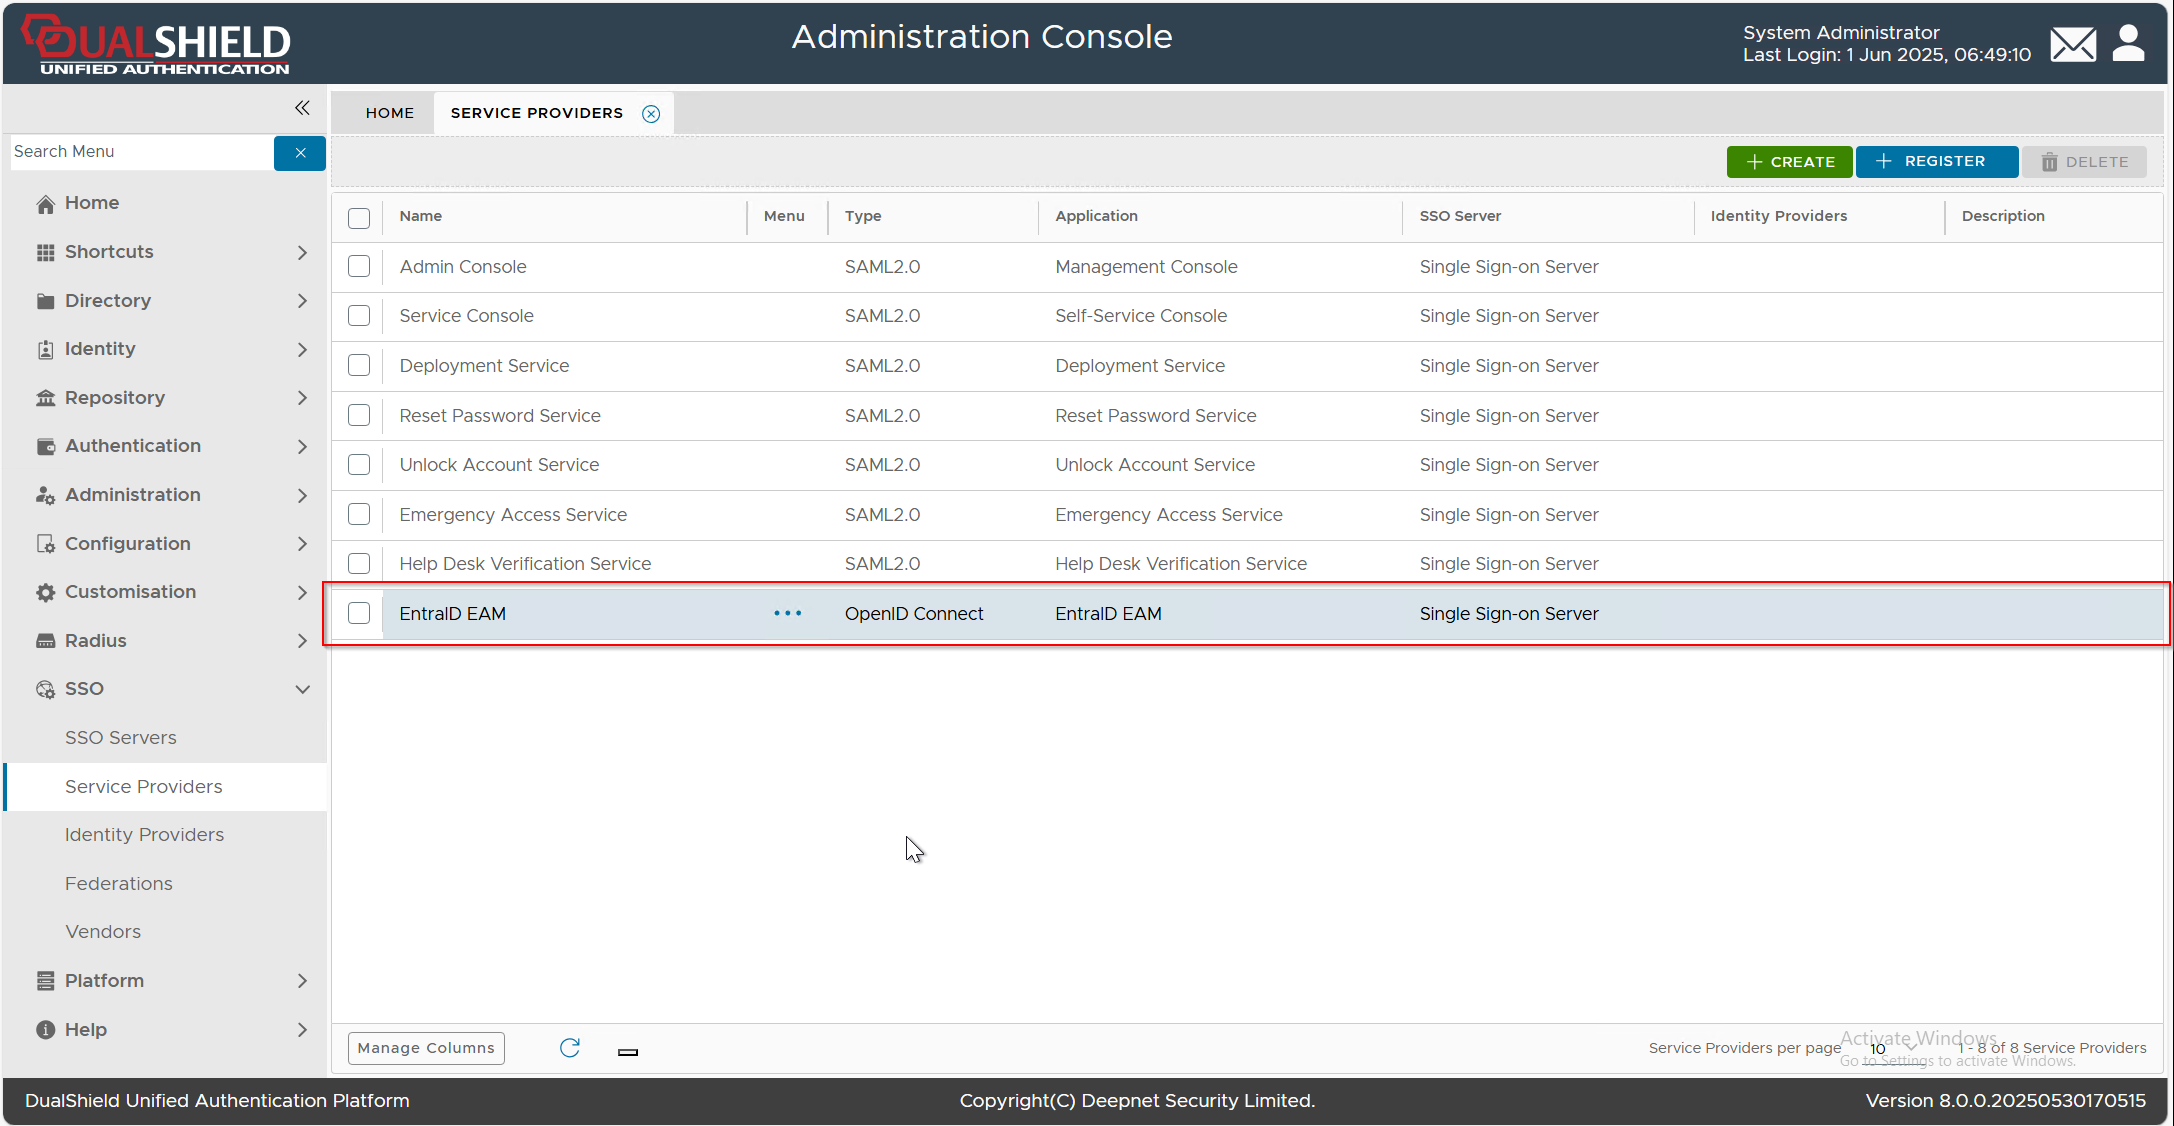This screenshot has width=2174, height=1126.
Task: Click the refresh icon below the table
Action: tap(570, 1047)
